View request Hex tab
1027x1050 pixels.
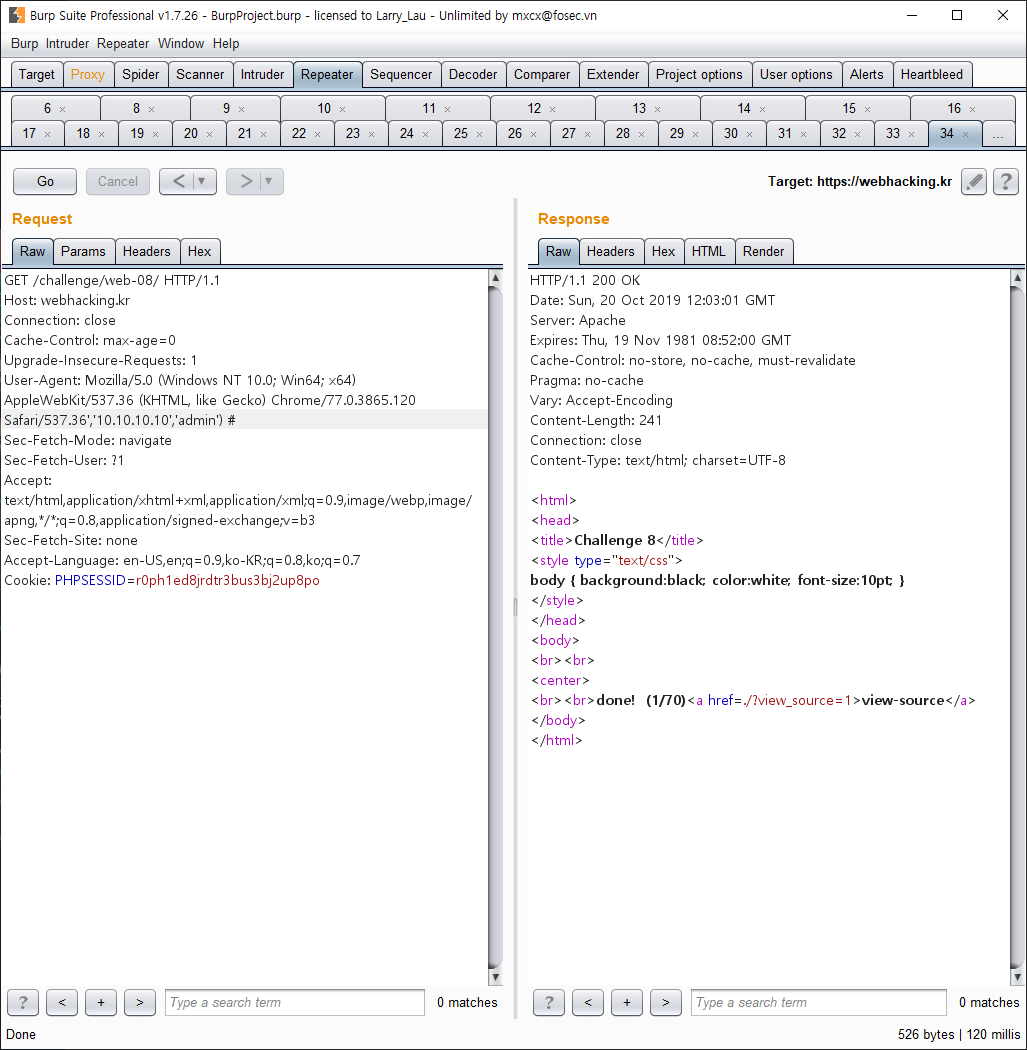coord(200,252)
